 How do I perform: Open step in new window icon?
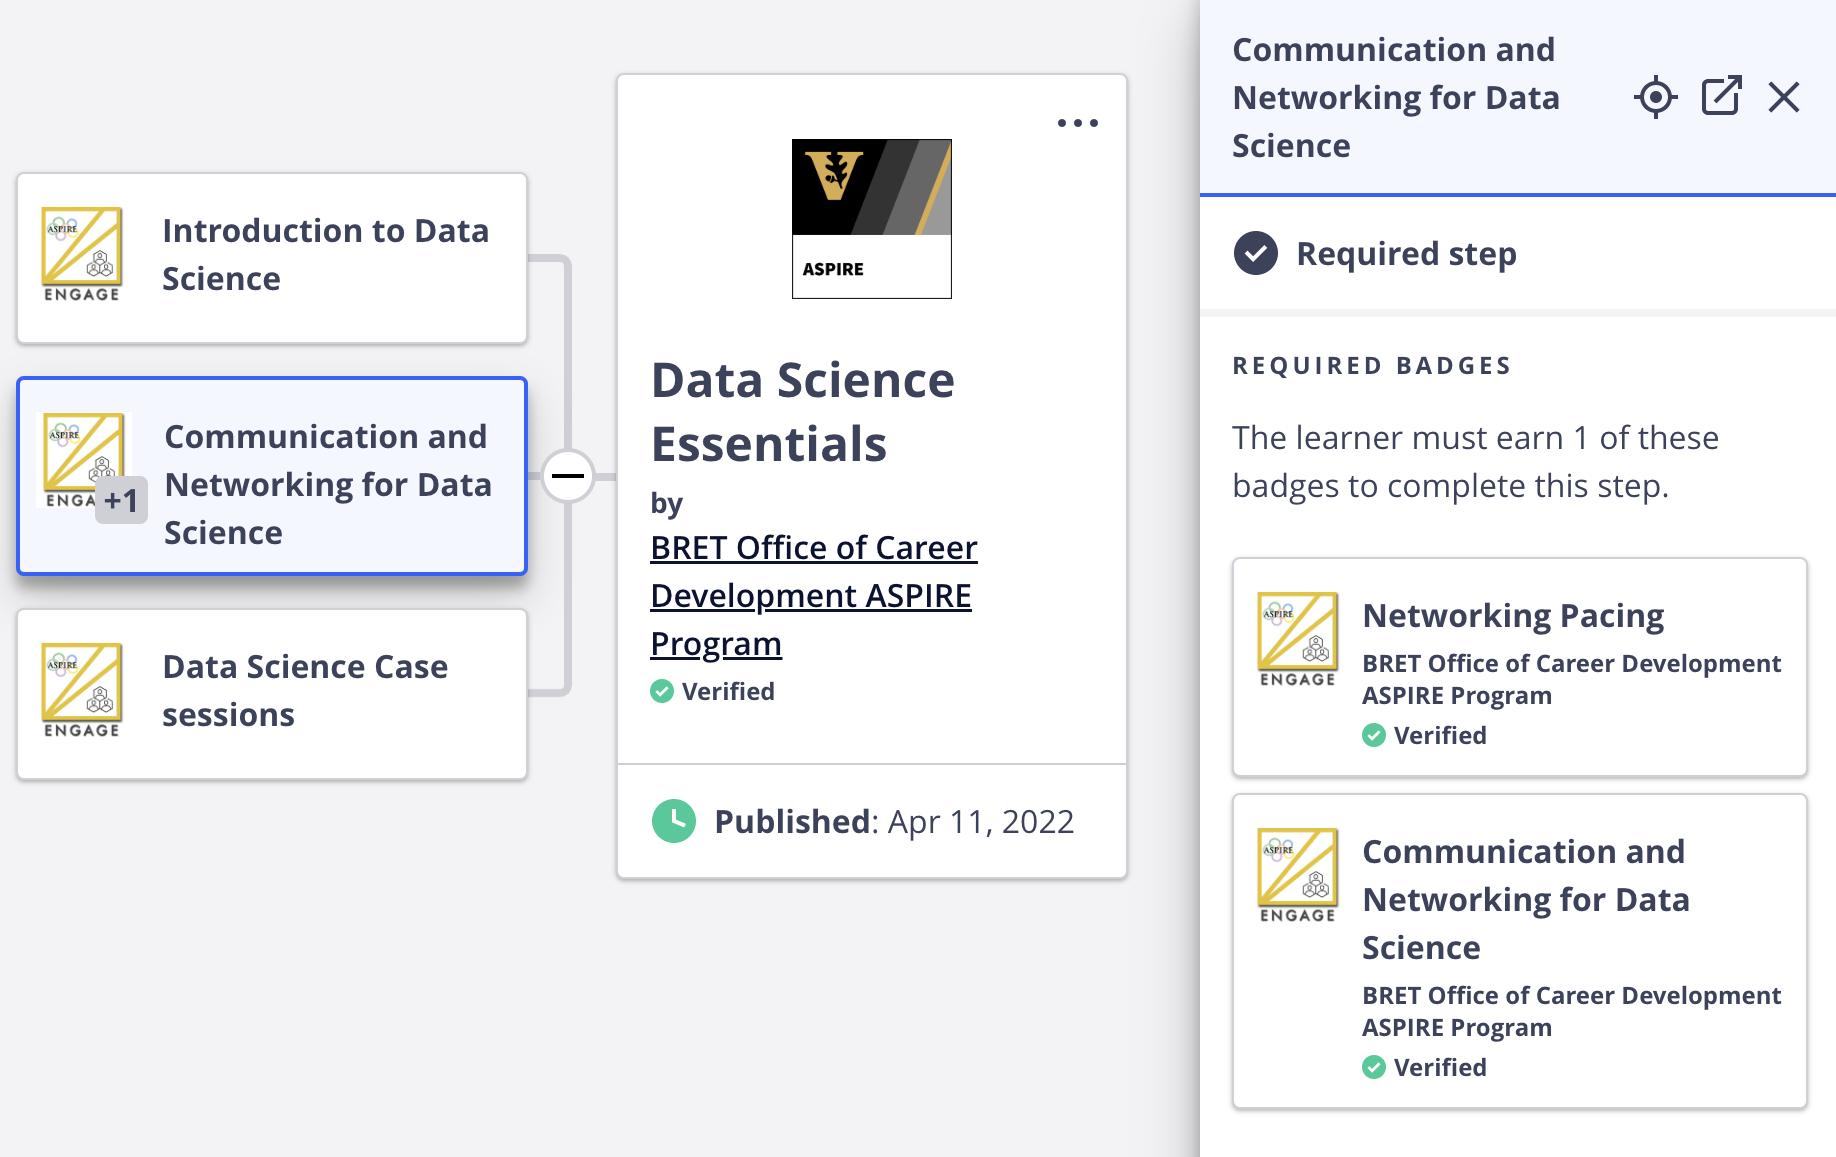point(1721,97)
